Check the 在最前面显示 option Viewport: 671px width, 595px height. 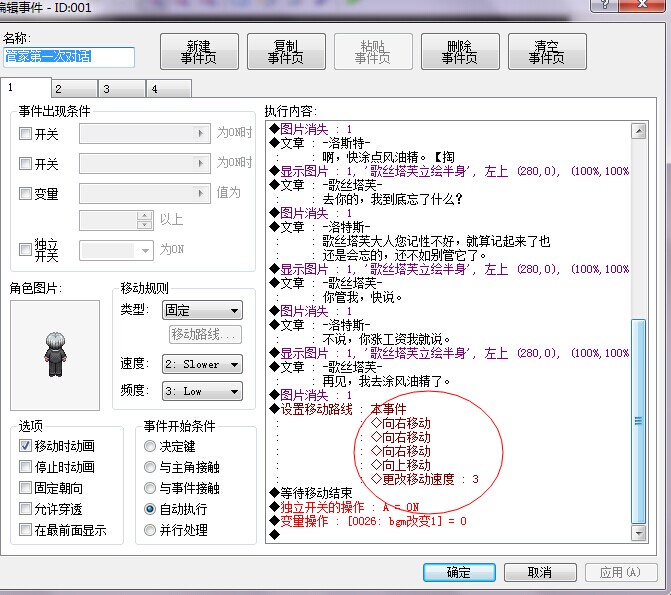pyautogui.click(x=25, y=530)
